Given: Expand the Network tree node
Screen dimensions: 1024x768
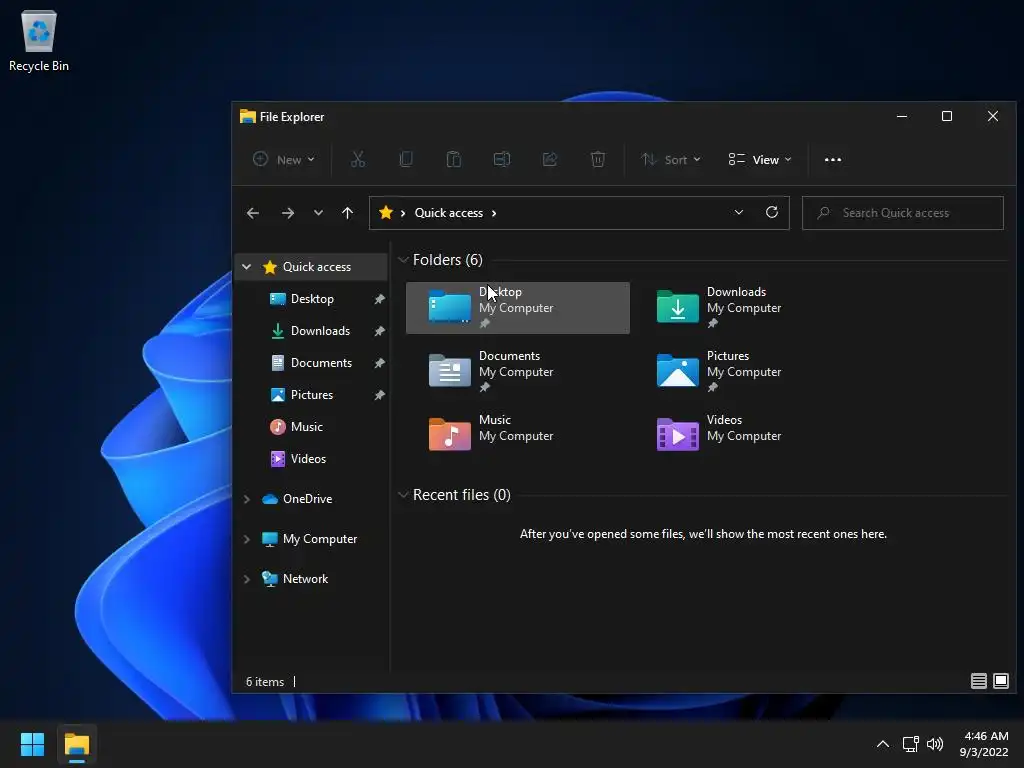Looking at the screenshot, I should (x=246, y=579).
